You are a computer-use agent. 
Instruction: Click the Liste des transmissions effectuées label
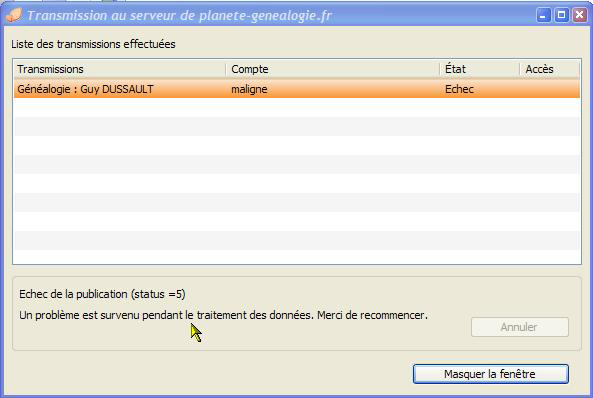pyautogui.click(x=93, y=44)
